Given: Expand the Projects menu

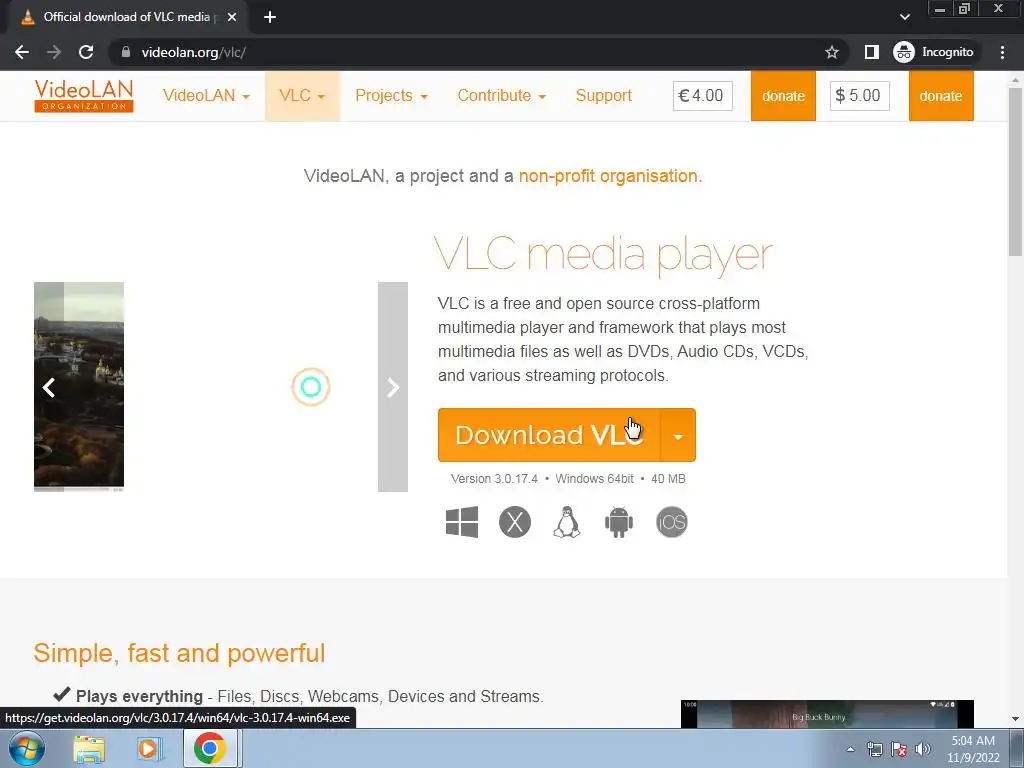Looking at the screenshot, I should tap(391, 96).
